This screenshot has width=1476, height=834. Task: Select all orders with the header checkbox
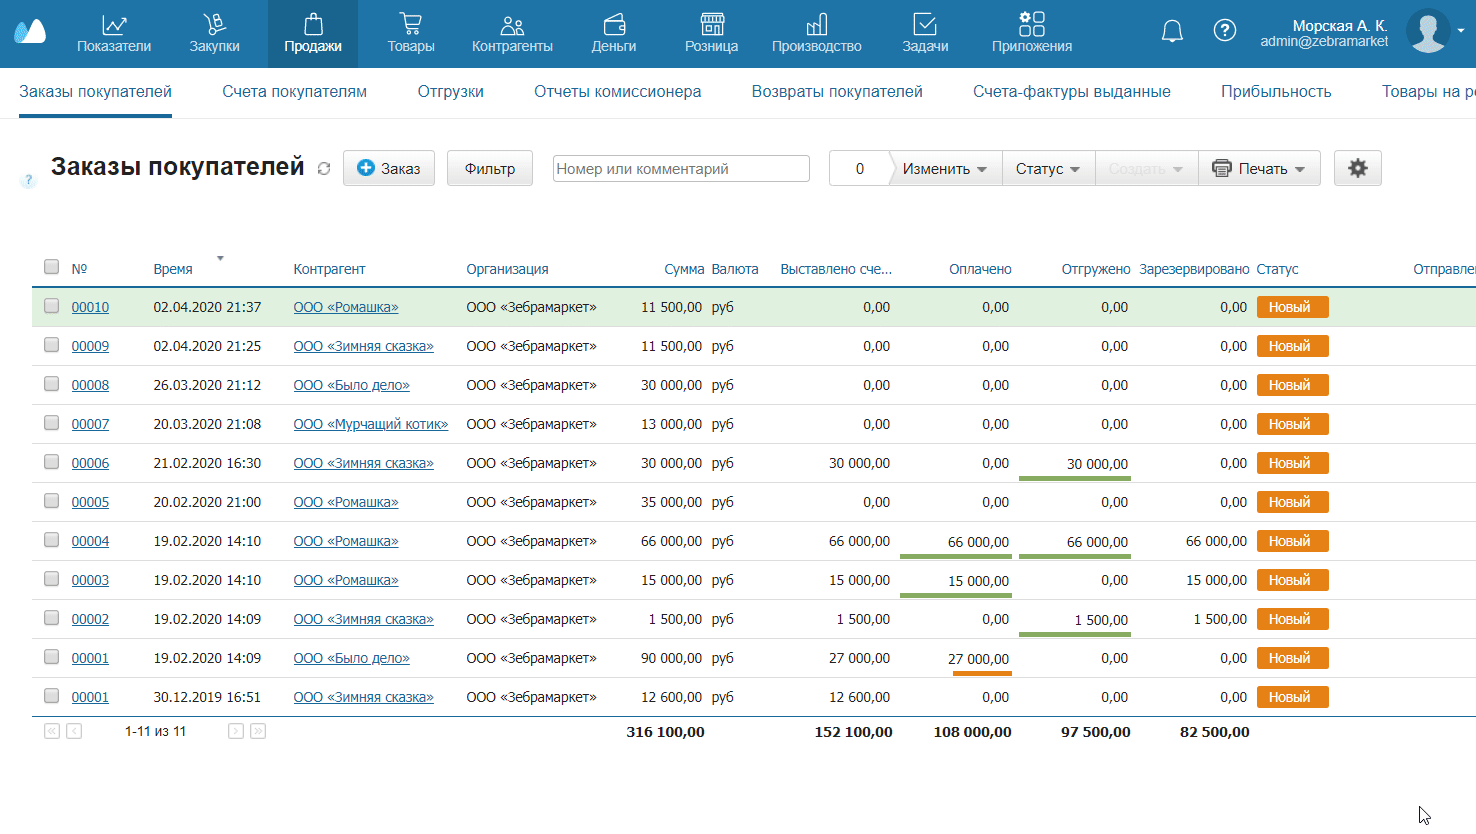(51, 266)
